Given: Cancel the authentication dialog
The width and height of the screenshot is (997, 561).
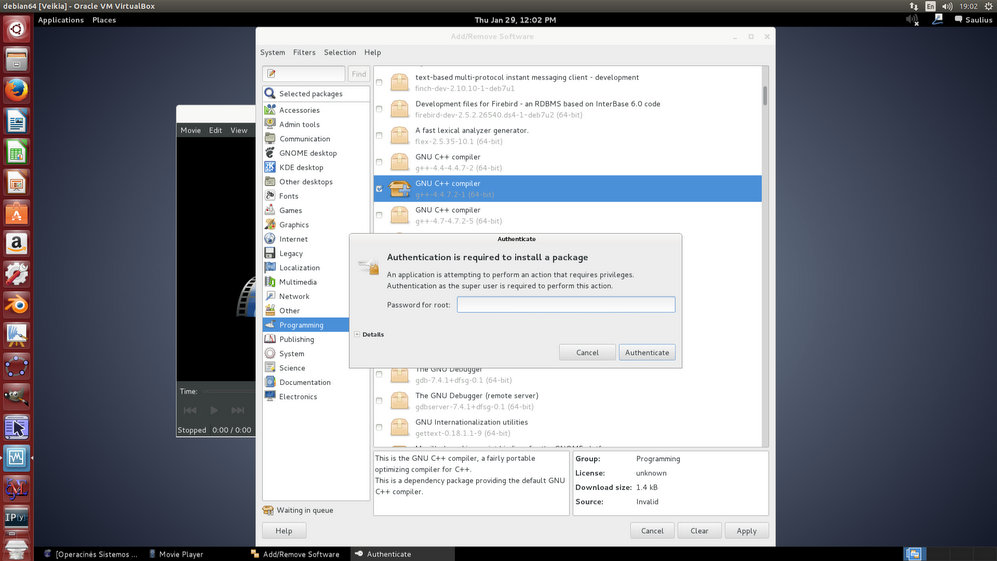Looking at the screenshot, I should 587,352.
